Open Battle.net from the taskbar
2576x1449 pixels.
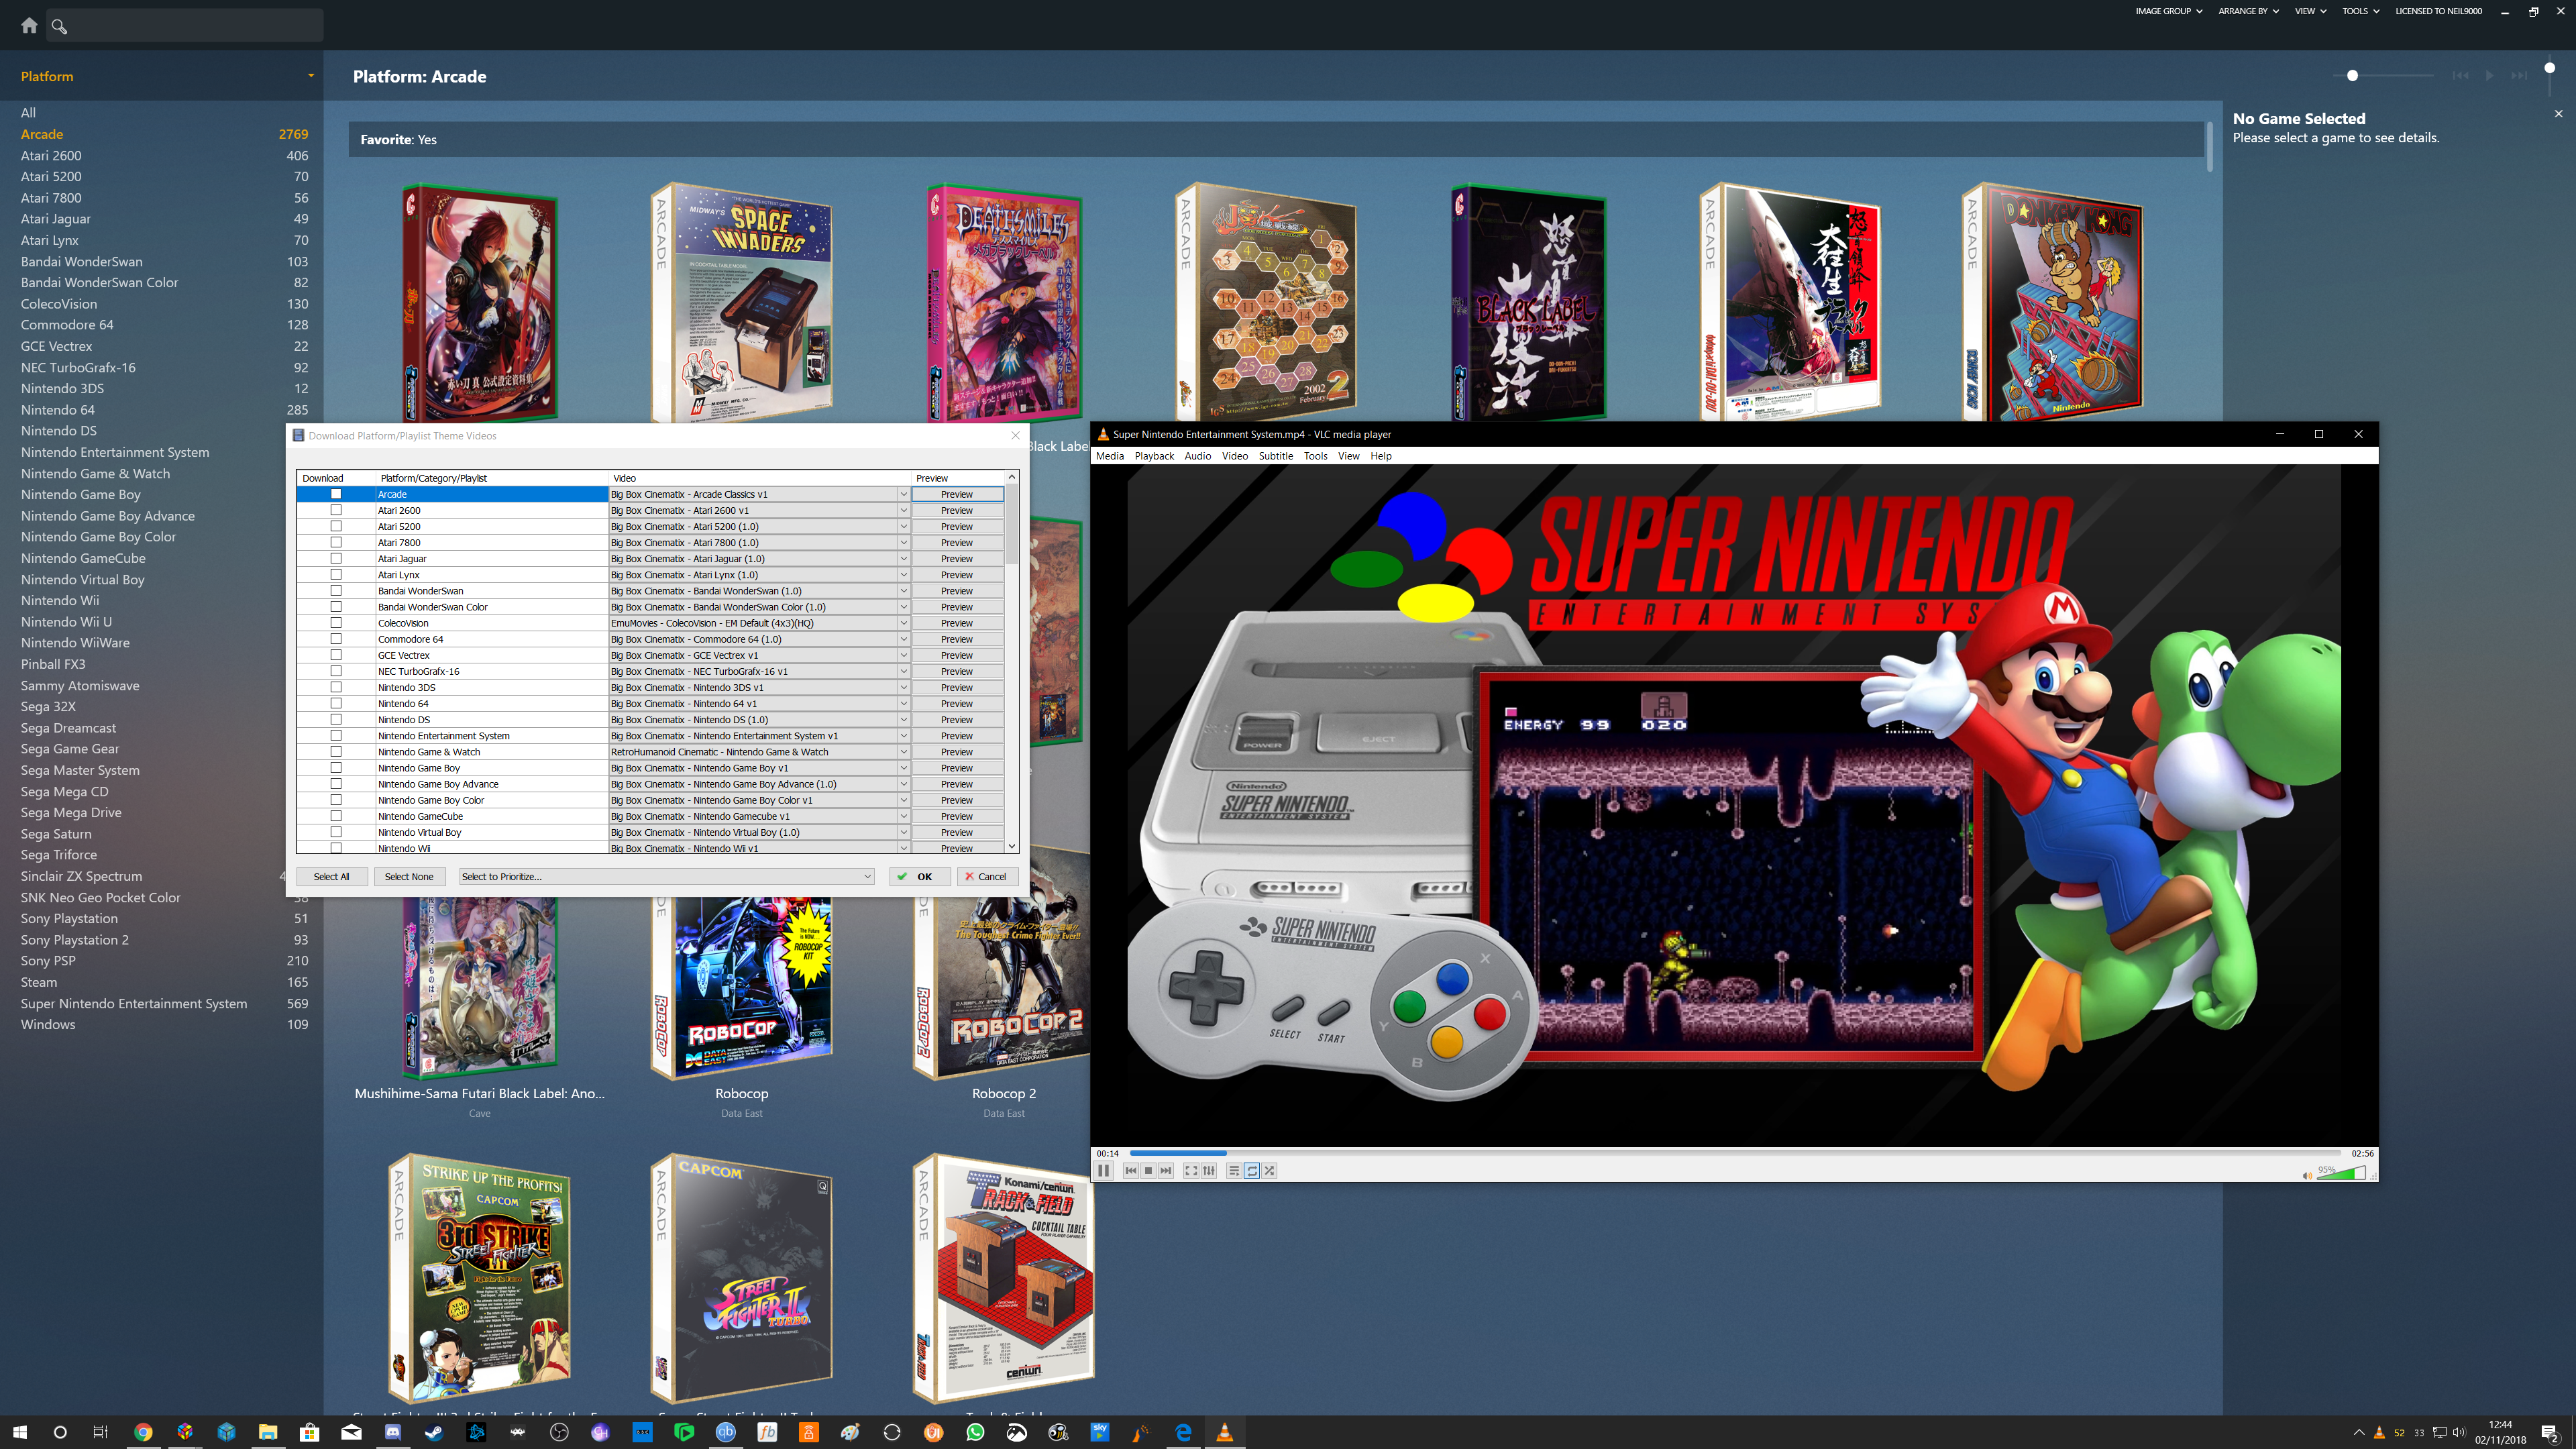click(476, 1432)
